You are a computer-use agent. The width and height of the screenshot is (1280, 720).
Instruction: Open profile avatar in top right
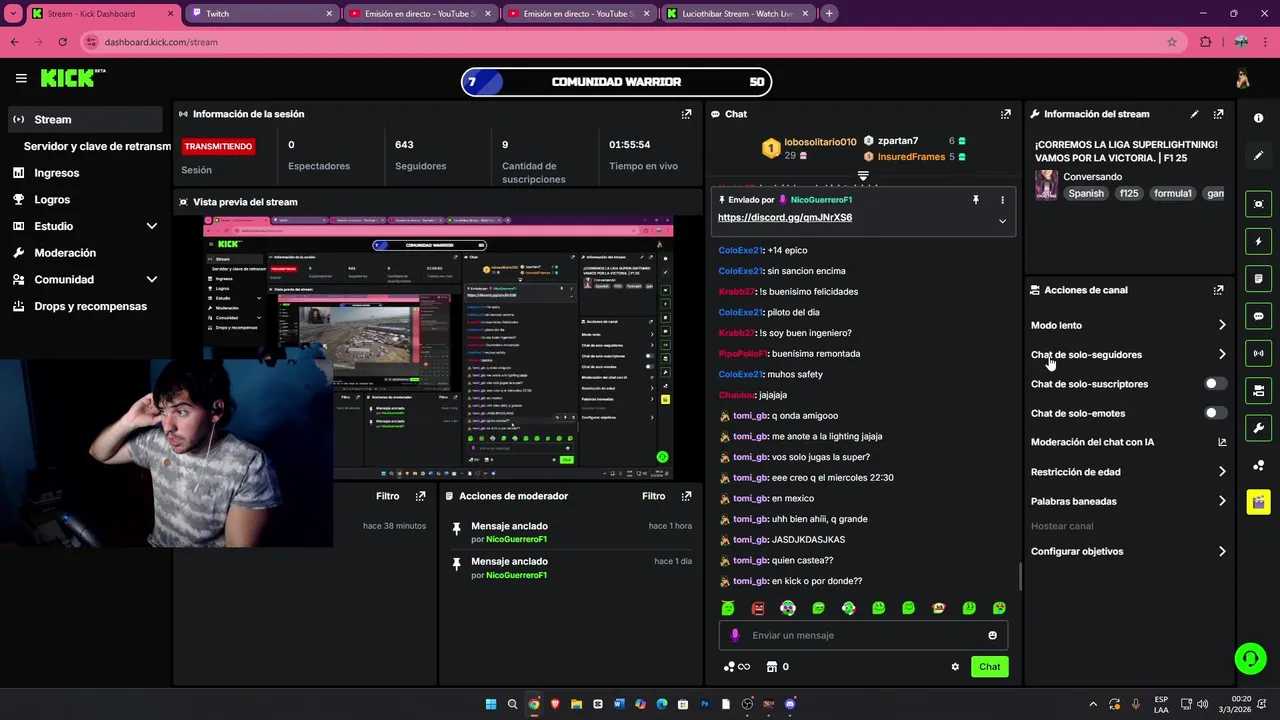[x=1243, y=79]
